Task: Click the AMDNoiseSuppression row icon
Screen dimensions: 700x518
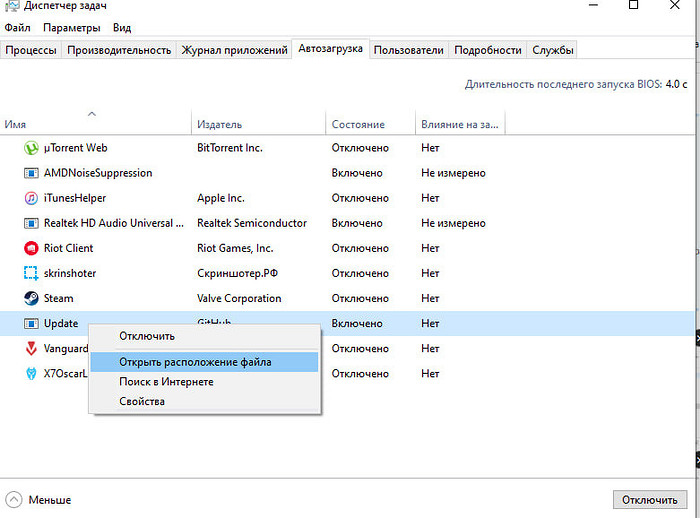Action: 31,173
